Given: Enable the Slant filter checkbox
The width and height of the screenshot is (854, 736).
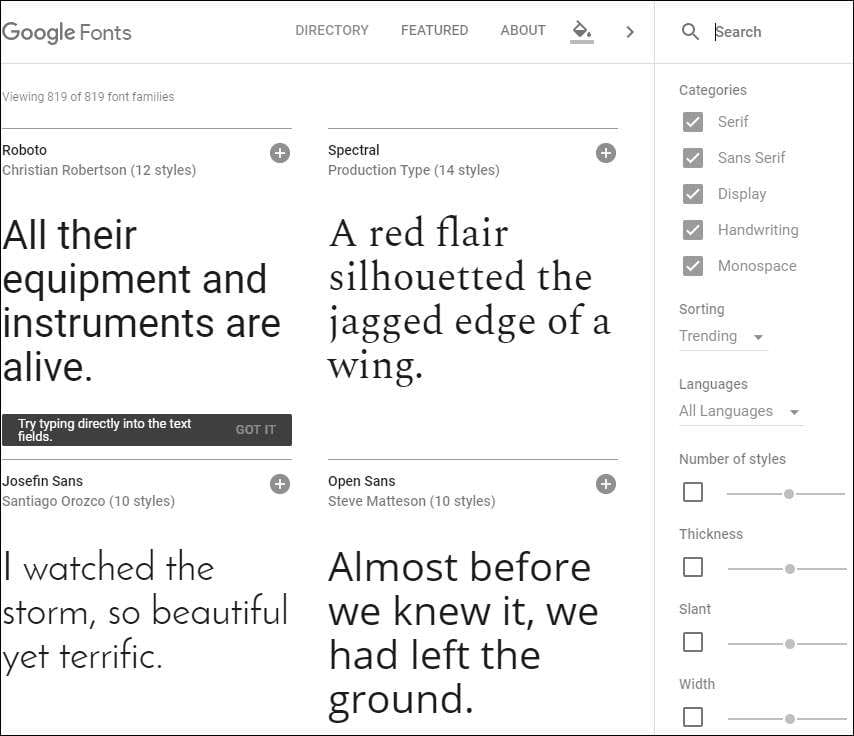Looking at the screenshot, I should 693,642.
